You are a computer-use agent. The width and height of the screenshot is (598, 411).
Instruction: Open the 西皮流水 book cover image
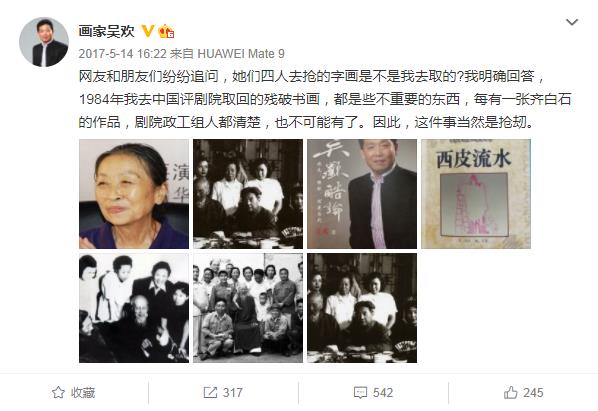(476, 194)
